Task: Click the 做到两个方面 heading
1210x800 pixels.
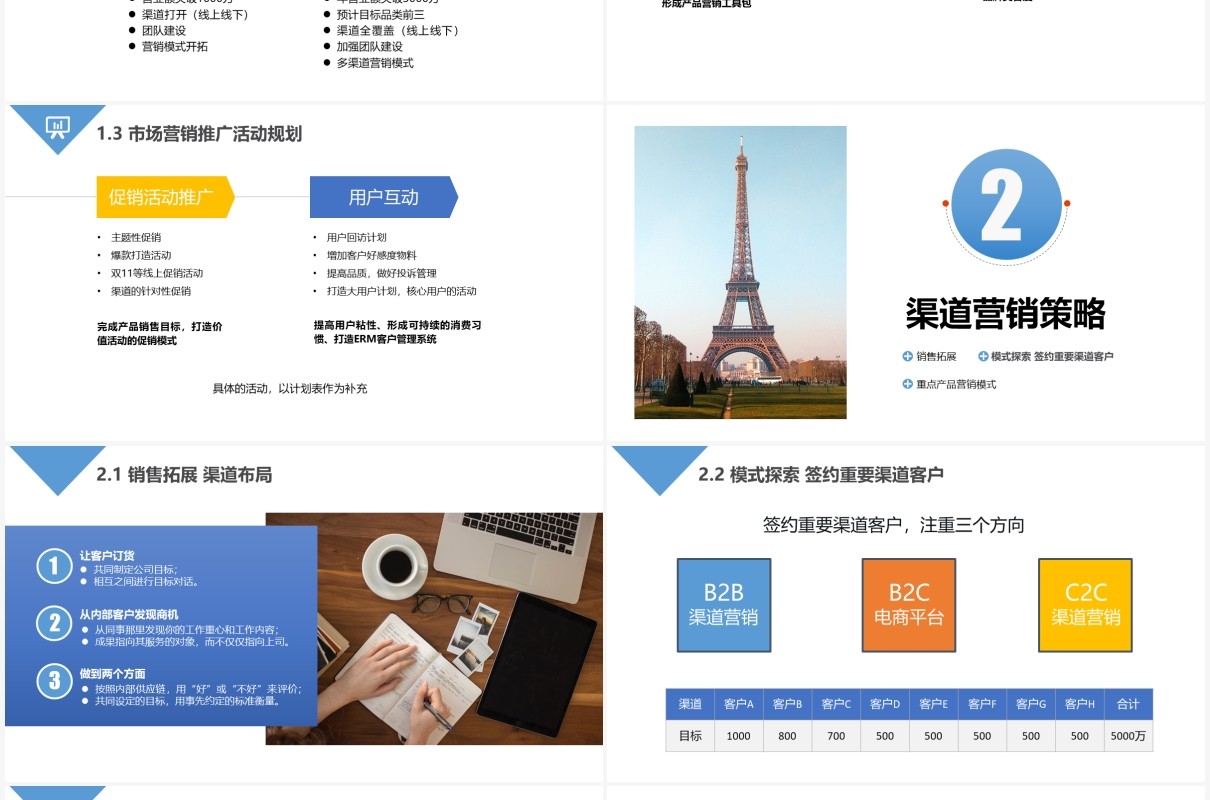Action: pyautogui.click(x=112, y=674)
